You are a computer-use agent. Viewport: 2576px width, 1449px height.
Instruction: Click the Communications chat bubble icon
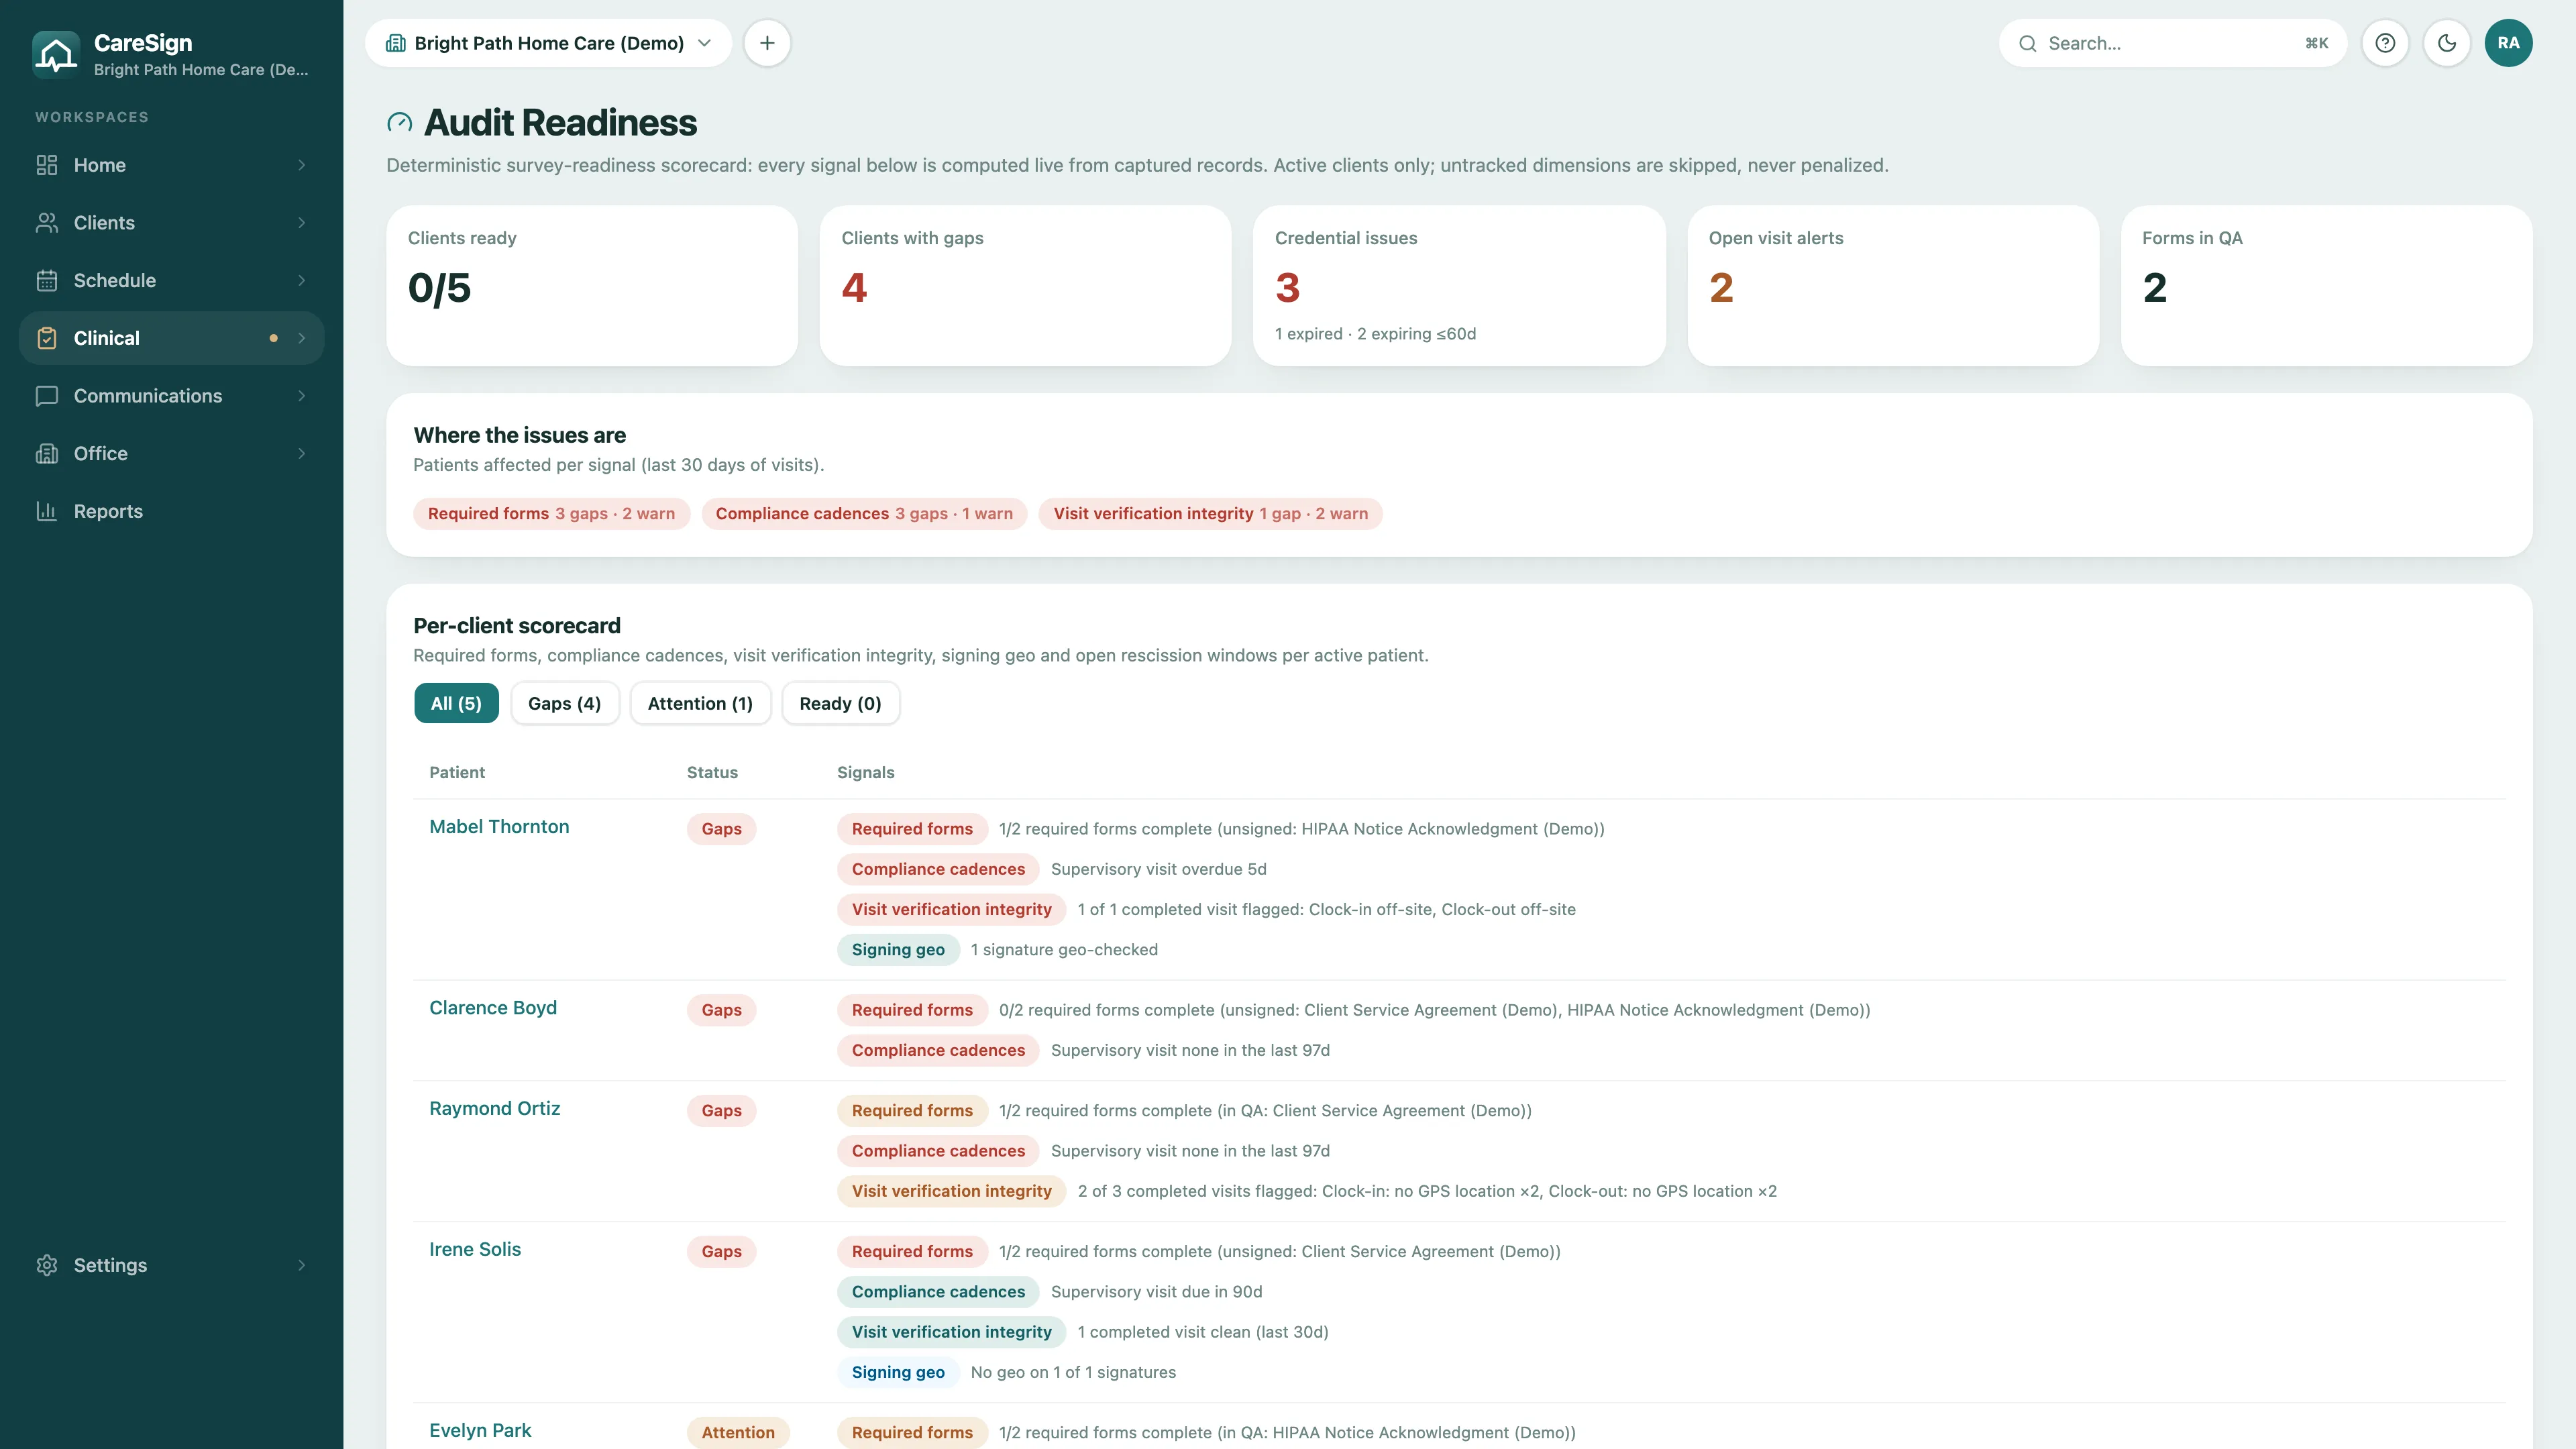click(x=47, y=396)
